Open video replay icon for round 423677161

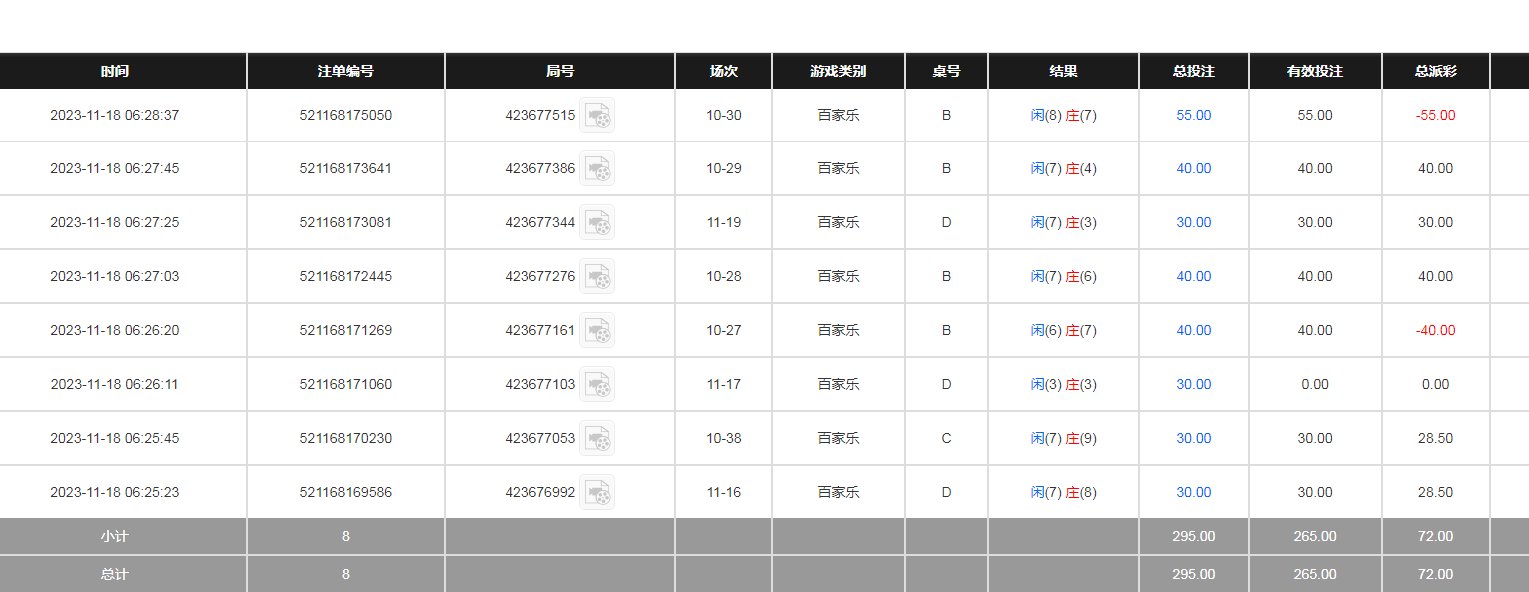pos(597,331)
